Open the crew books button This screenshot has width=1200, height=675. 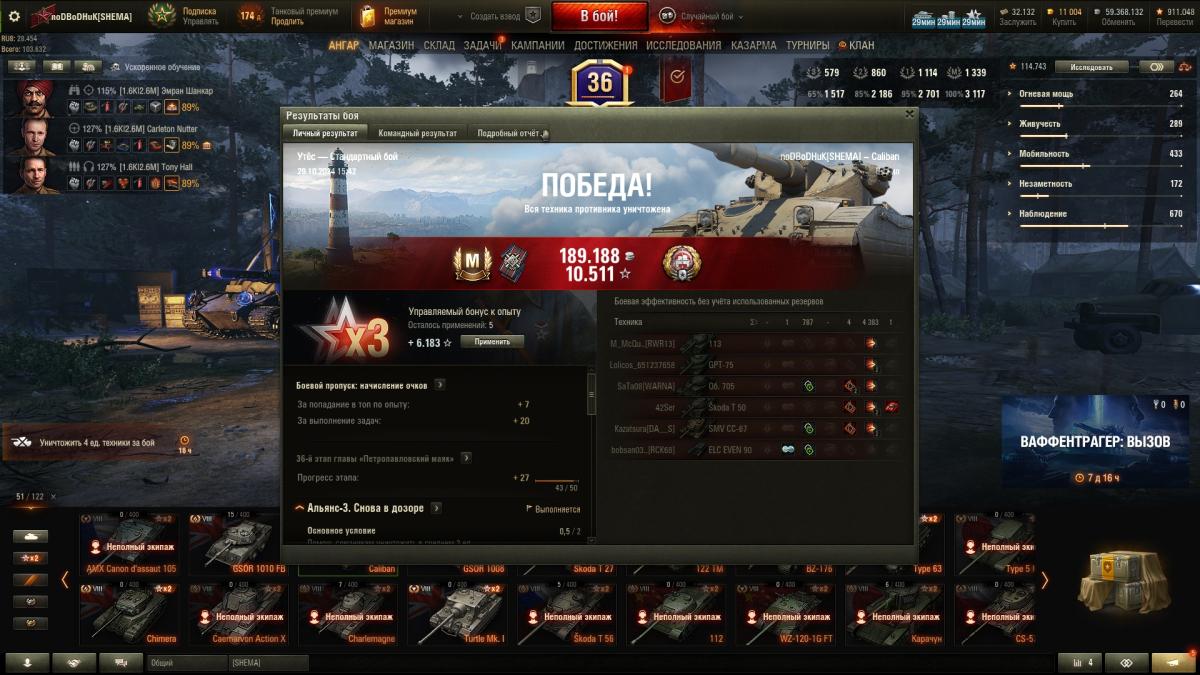click(x=55, y=66)
